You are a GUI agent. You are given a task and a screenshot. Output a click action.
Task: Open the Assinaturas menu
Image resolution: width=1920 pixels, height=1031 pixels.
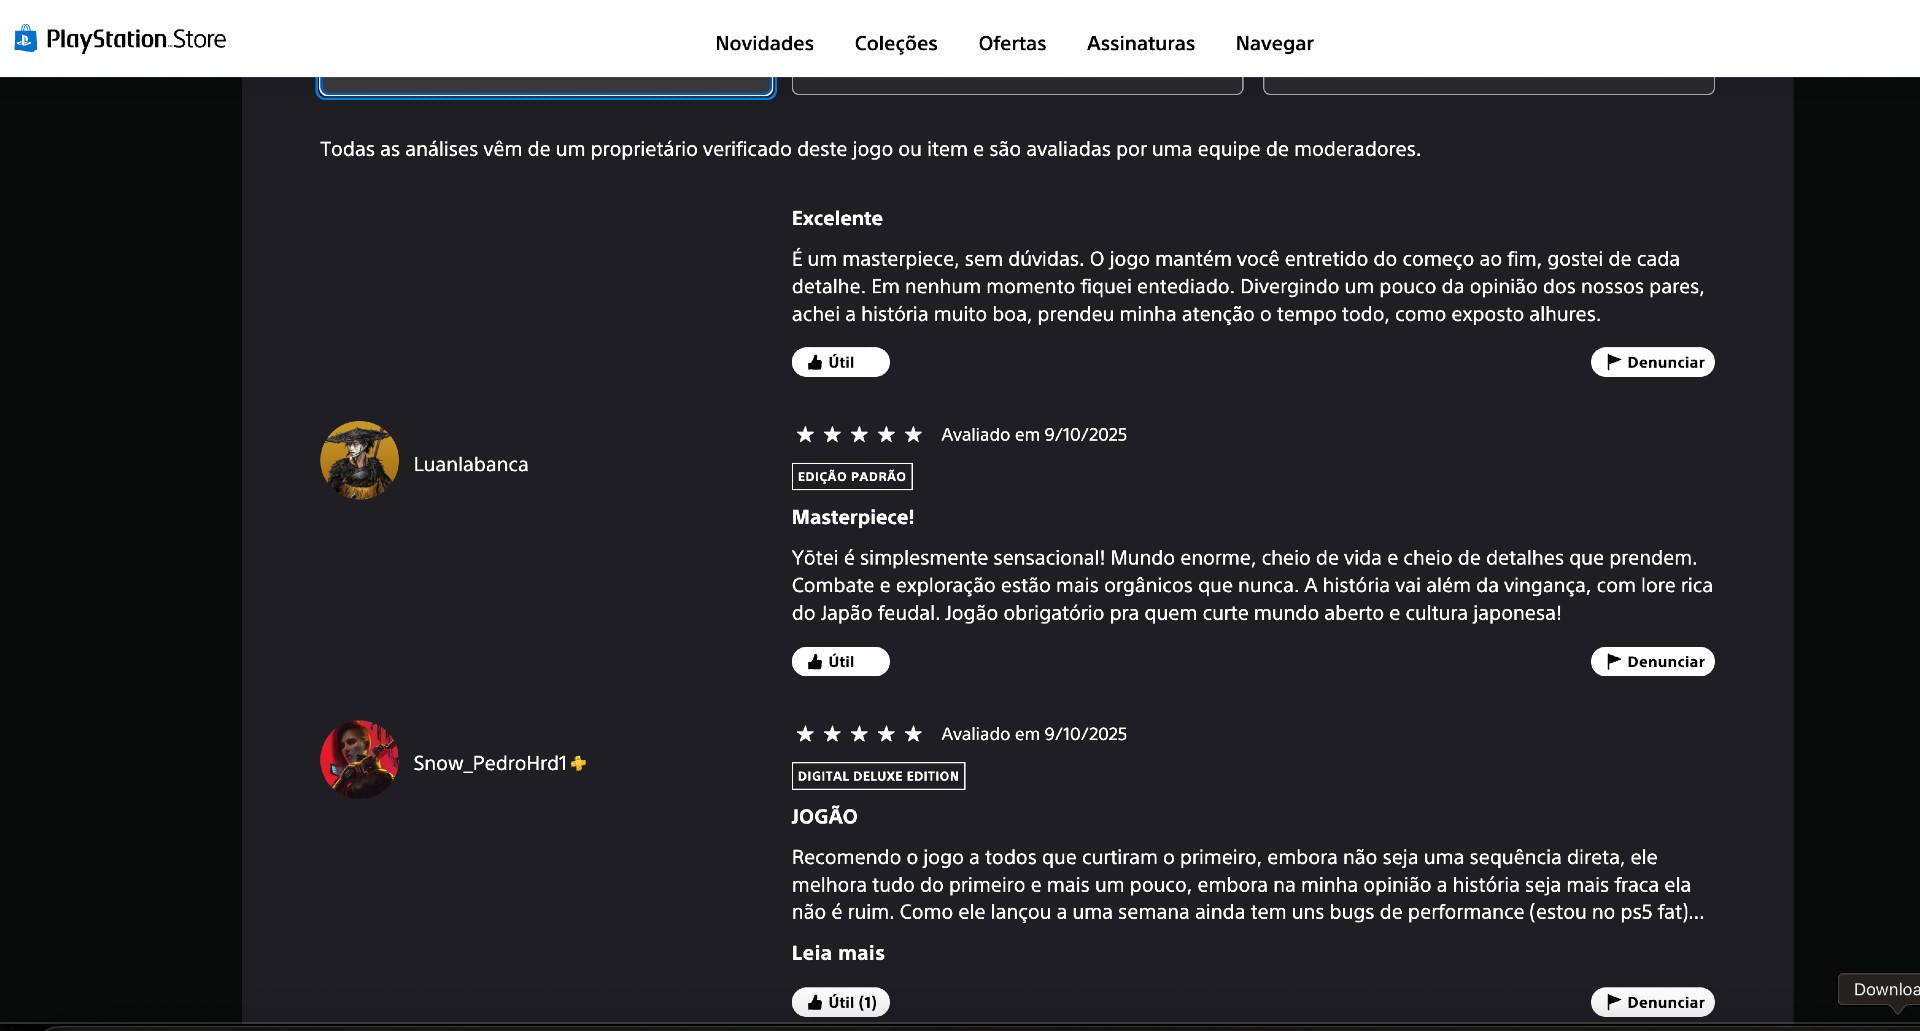1140,43
